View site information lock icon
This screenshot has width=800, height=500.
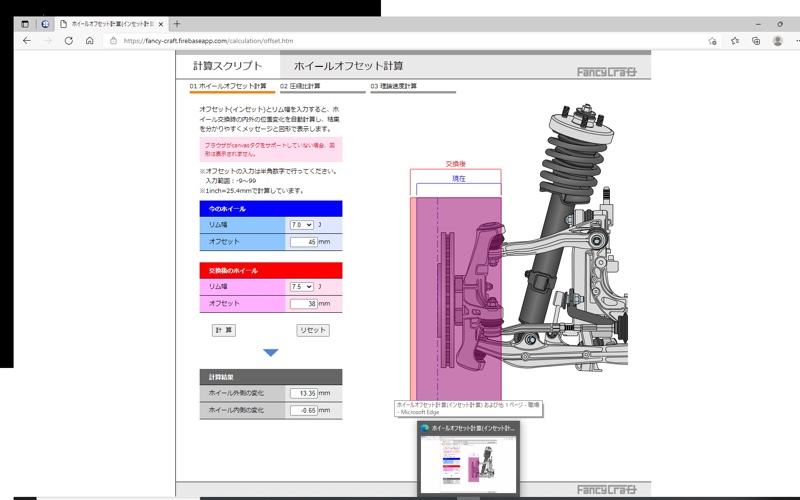coord(113,41)
